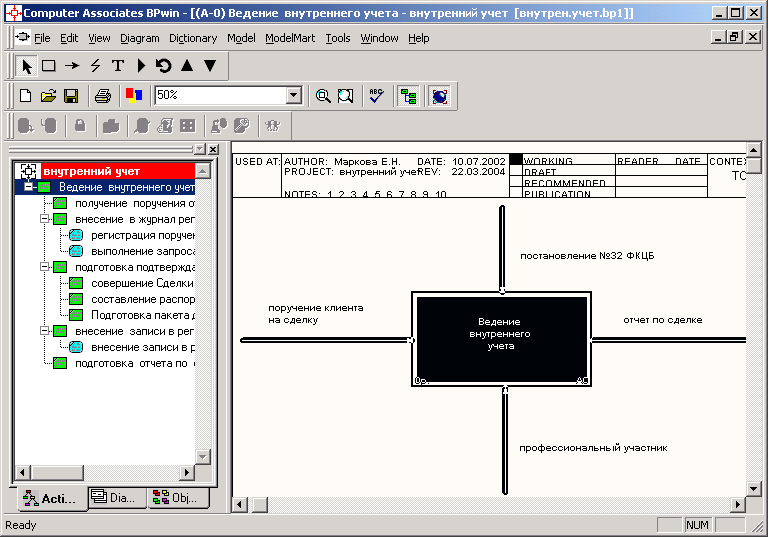Viewport: 768px width, 537px height.
Task: Toggle the Model Explorer tree icon
Action: [x=408, y=96]
